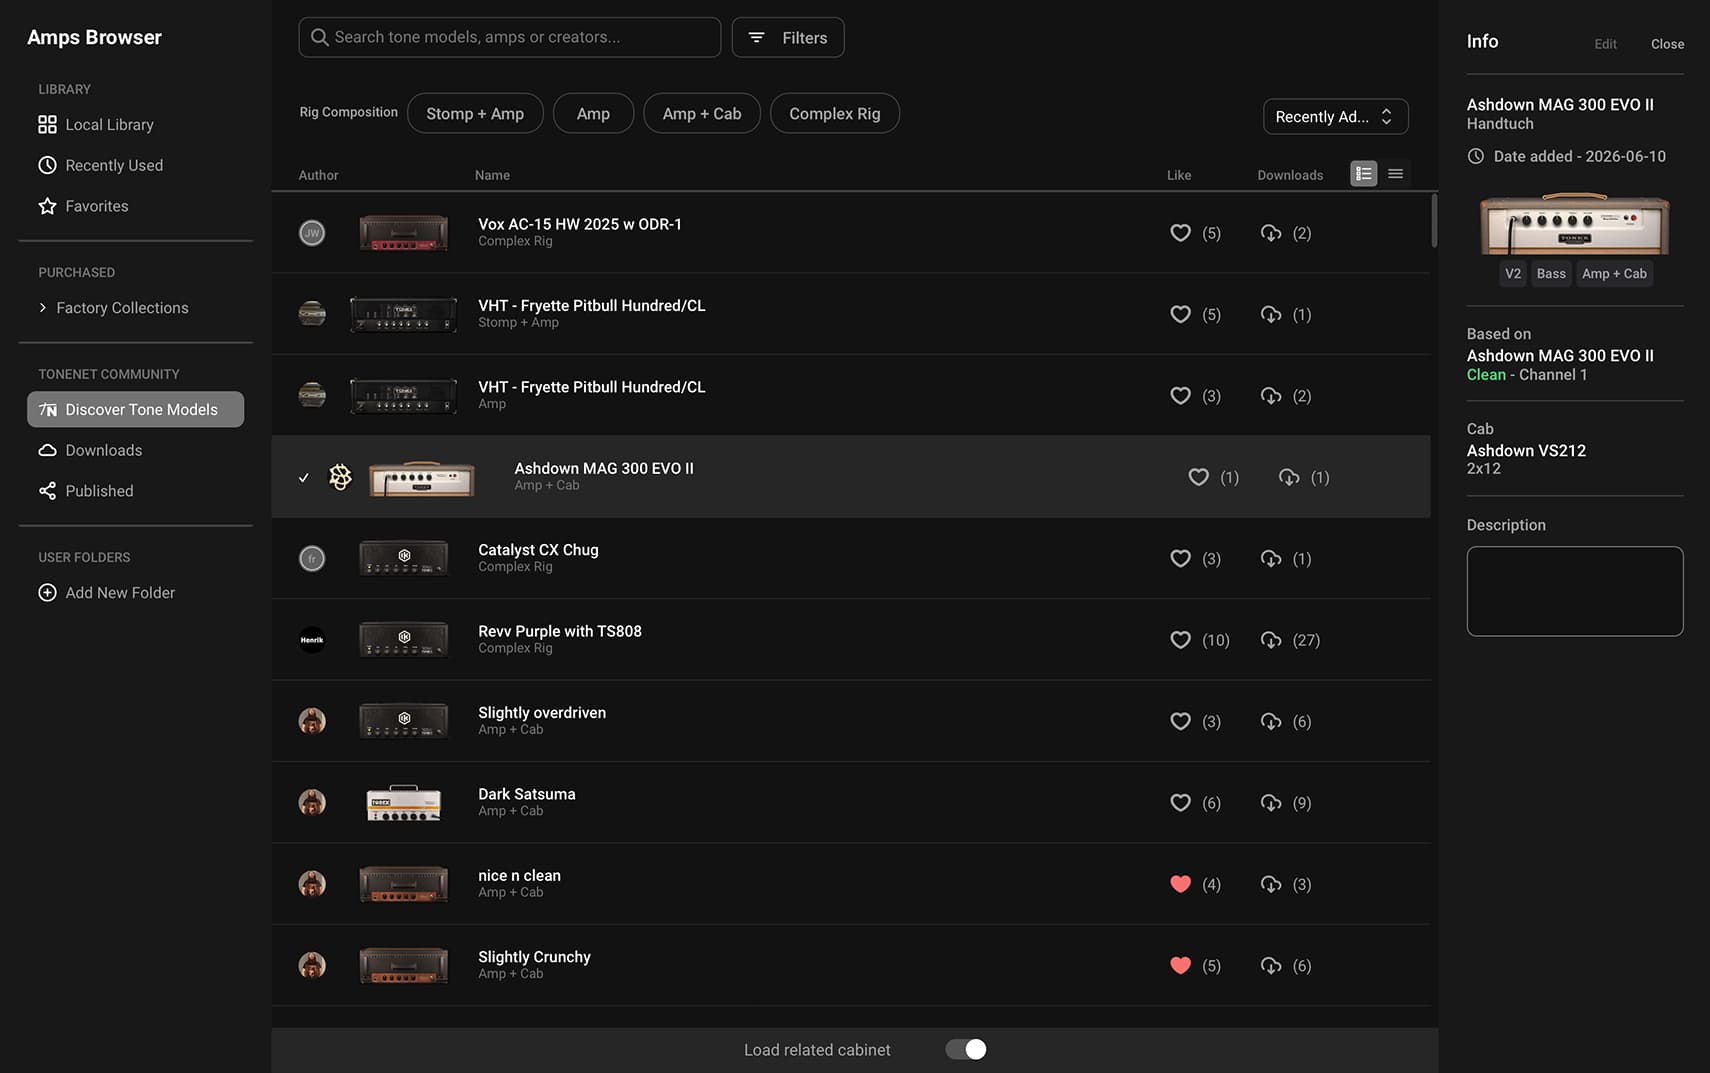
Task: Unlike the nice n clean model
Action: pos(1180,884)
